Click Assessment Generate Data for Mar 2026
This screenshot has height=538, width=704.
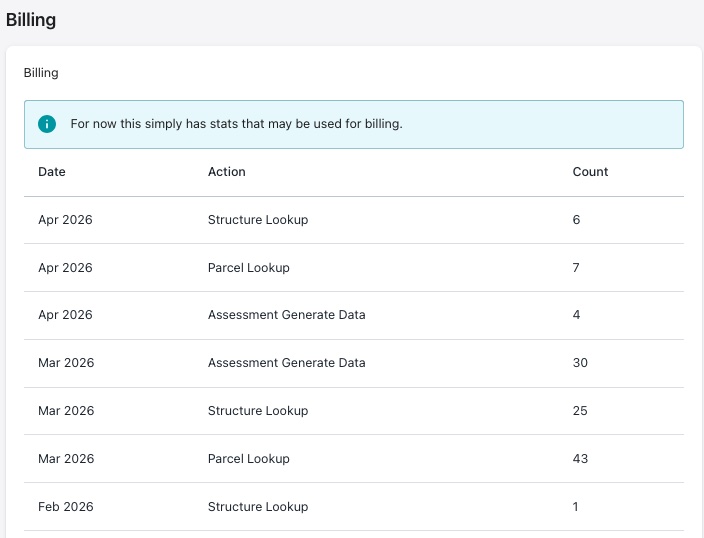point(286,363)
